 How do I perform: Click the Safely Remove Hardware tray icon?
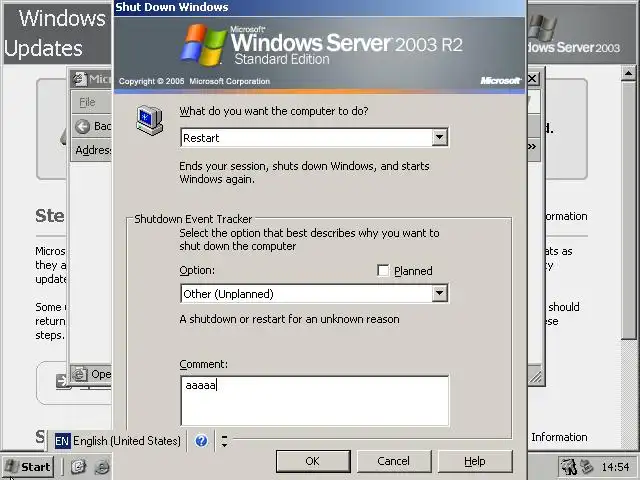587,466
